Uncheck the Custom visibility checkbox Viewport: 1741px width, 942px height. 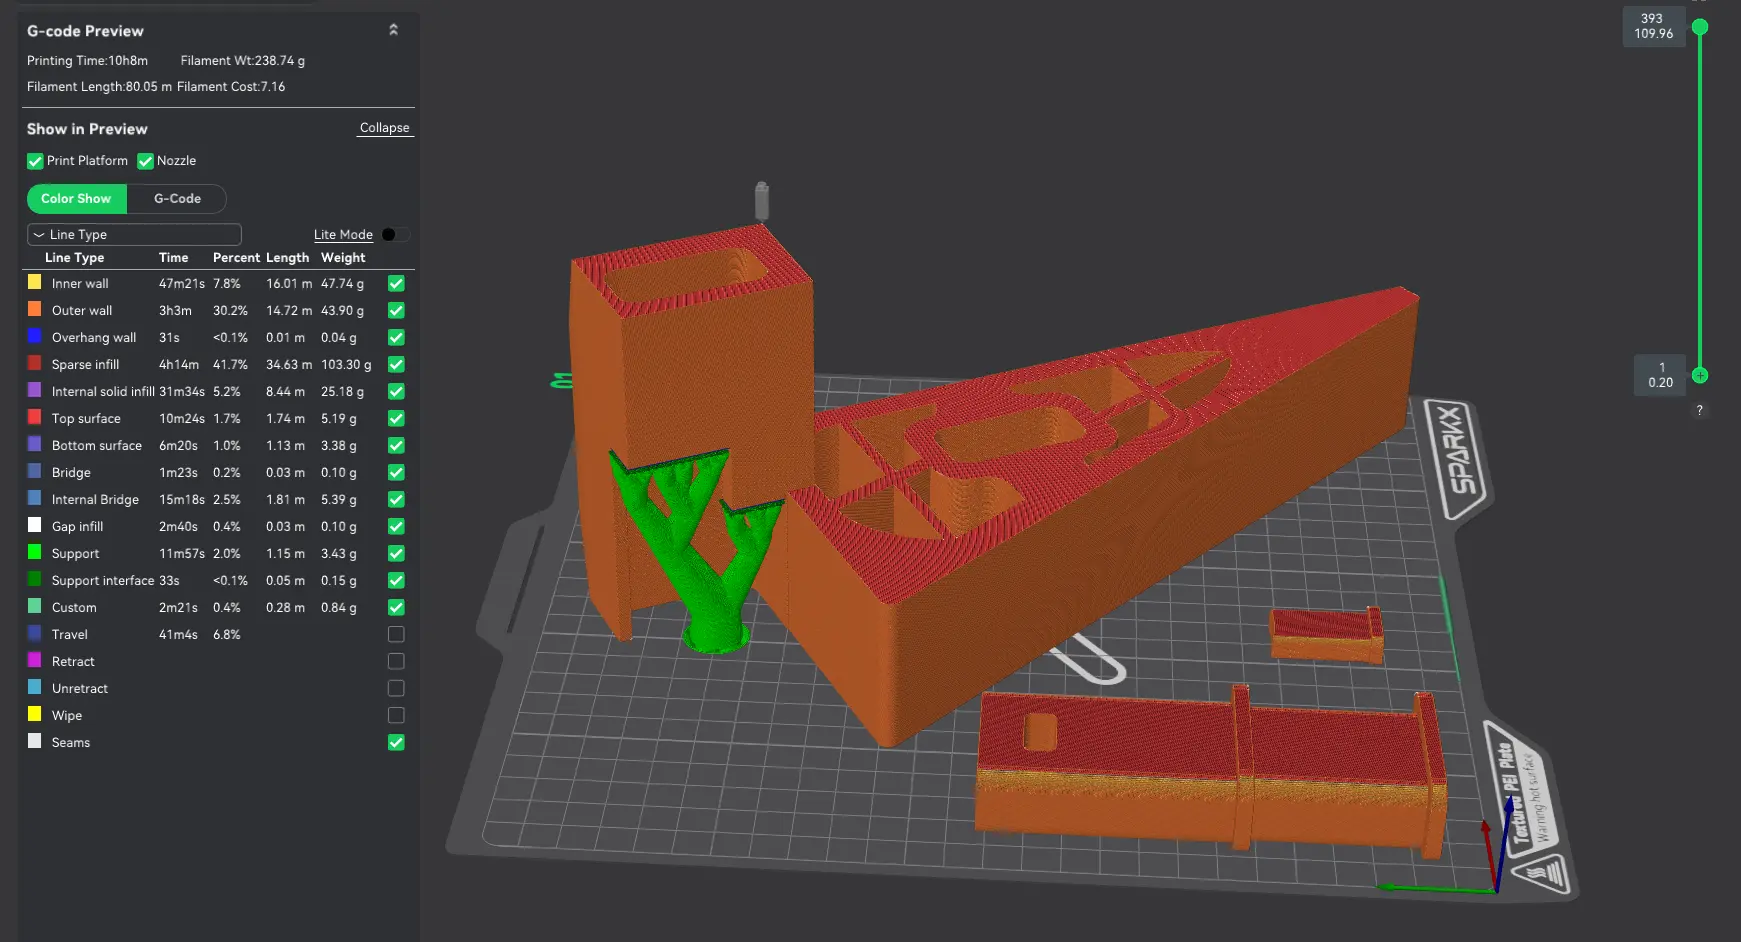click(396, 607)
